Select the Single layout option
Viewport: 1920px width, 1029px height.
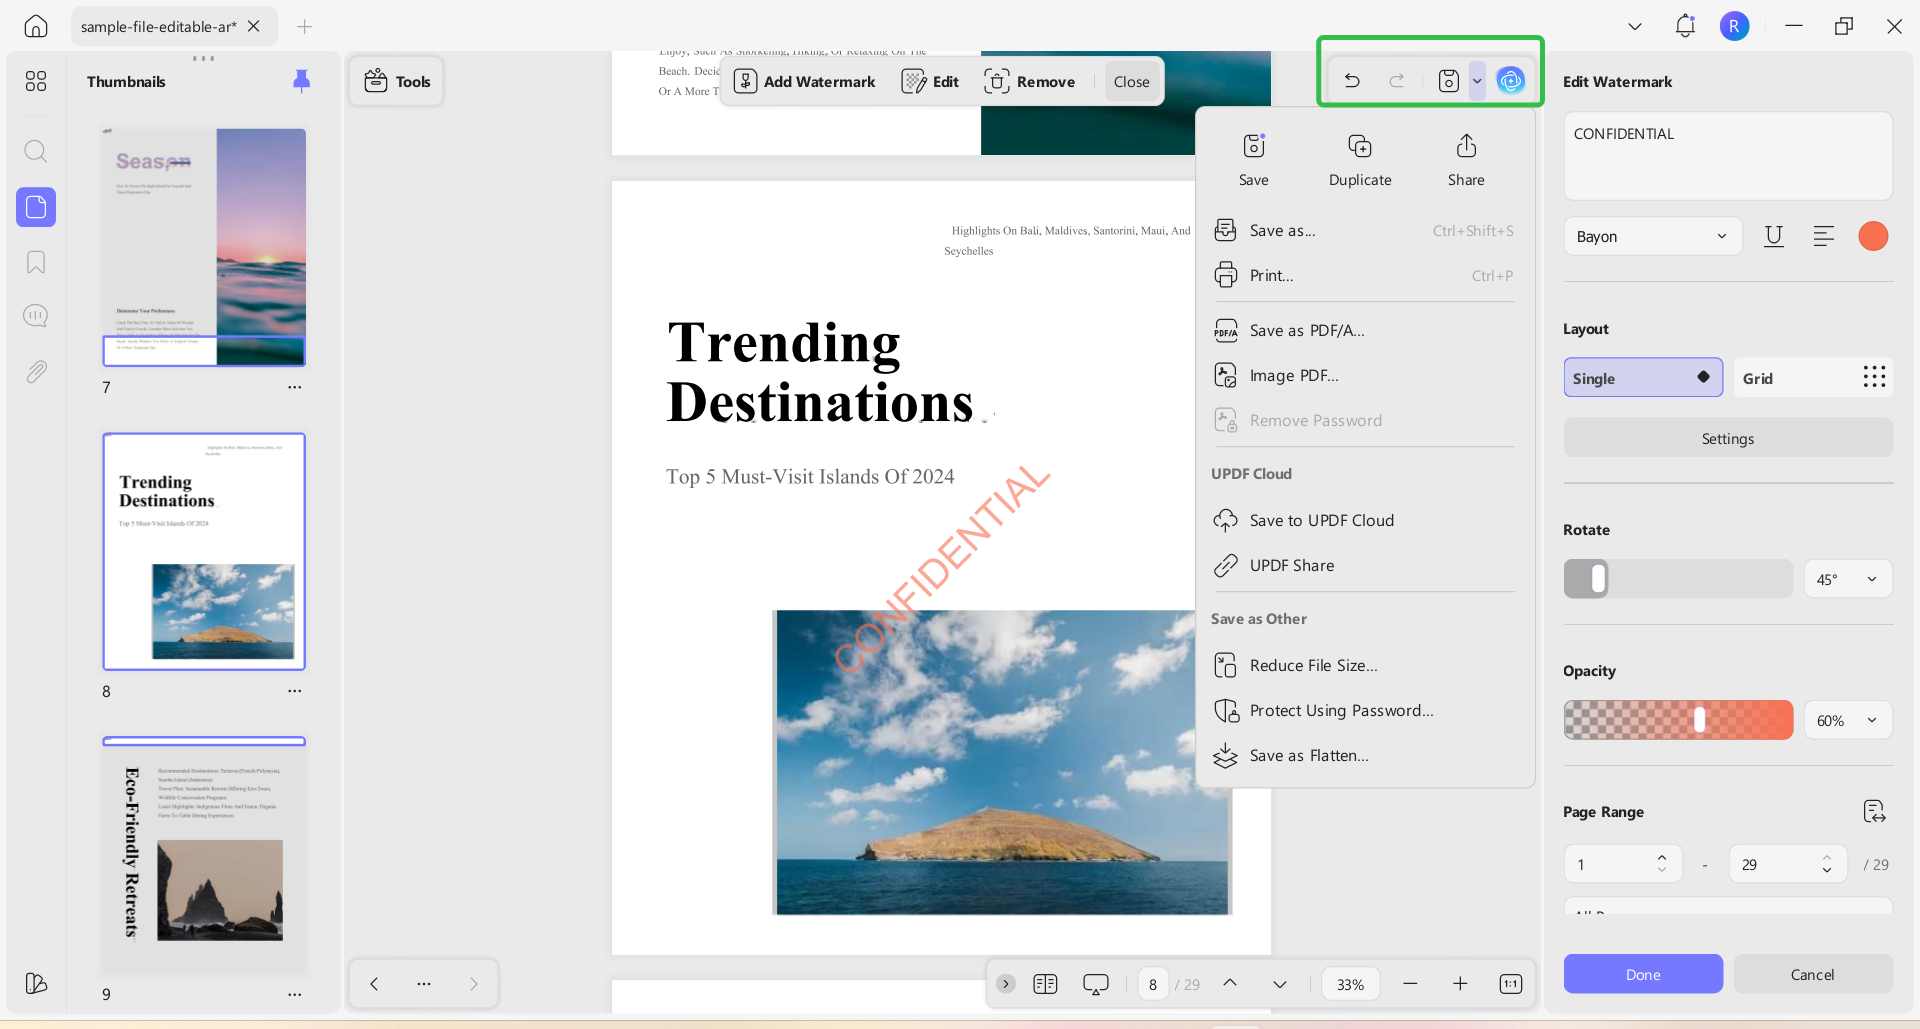(x=1643, y=378)
